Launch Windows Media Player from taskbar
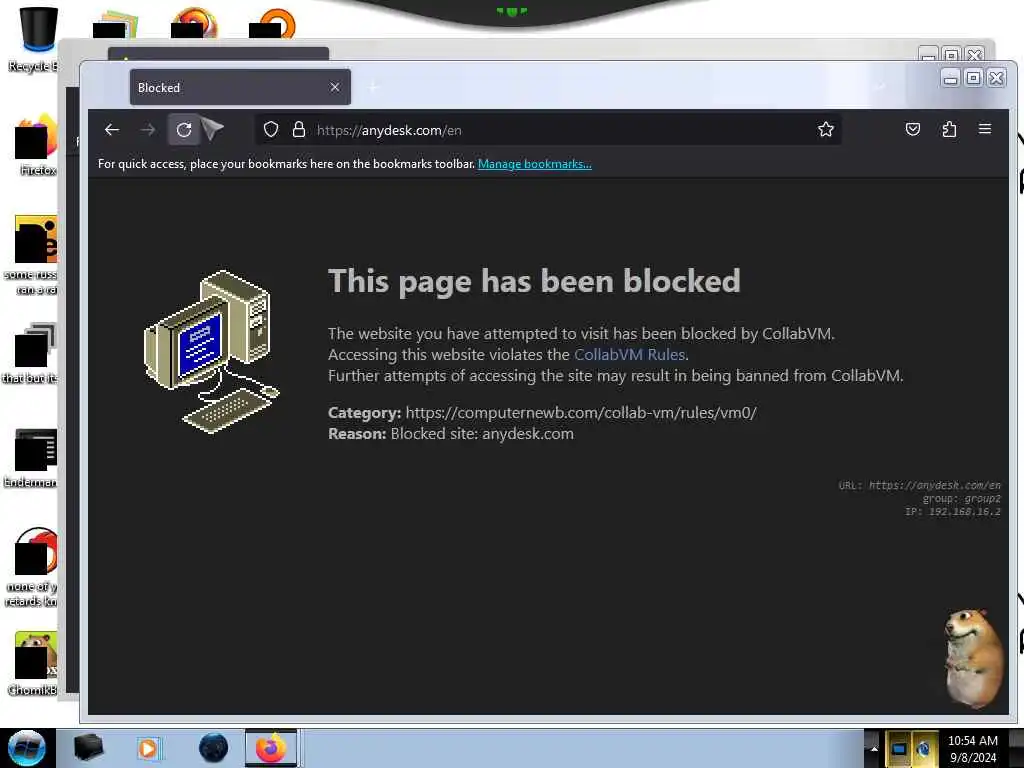 148,748
